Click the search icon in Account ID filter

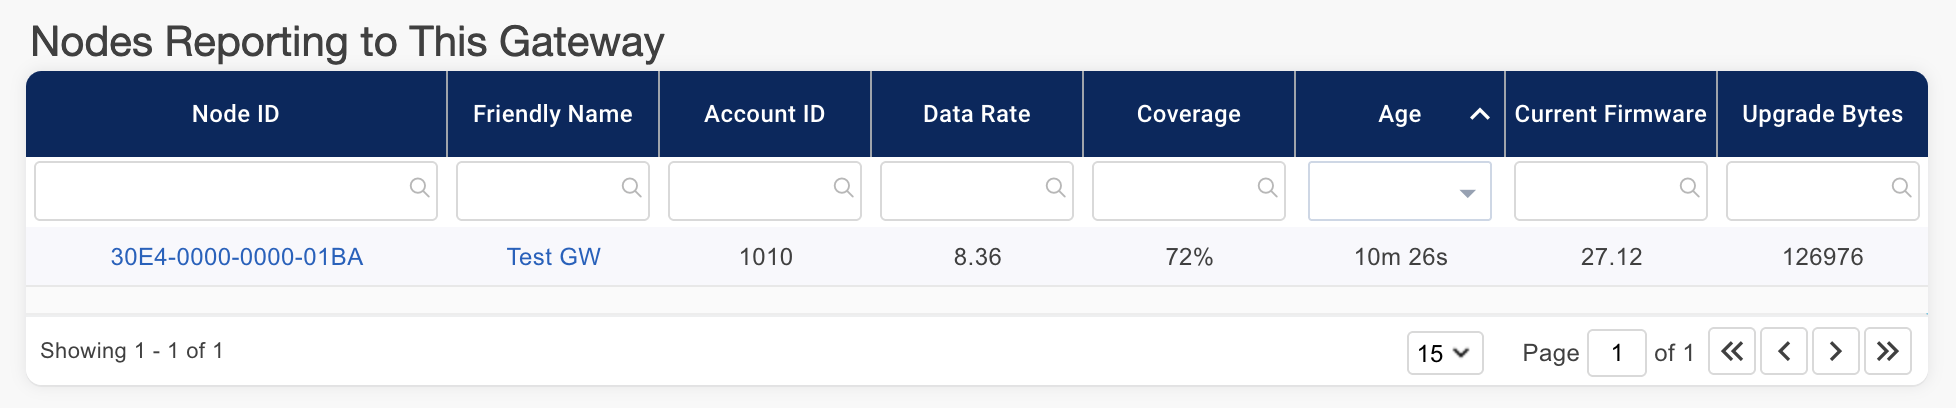[x=843, y=188]
